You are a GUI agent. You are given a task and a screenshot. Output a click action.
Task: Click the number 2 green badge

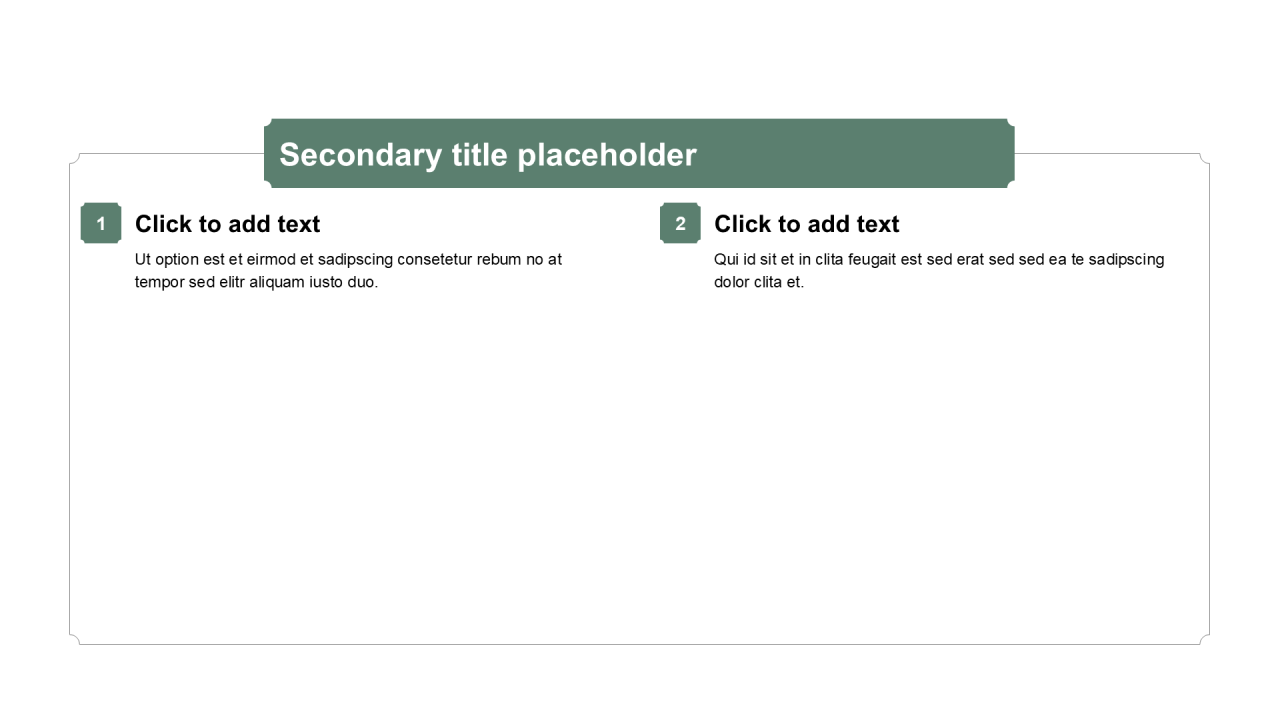click(680, 223)
